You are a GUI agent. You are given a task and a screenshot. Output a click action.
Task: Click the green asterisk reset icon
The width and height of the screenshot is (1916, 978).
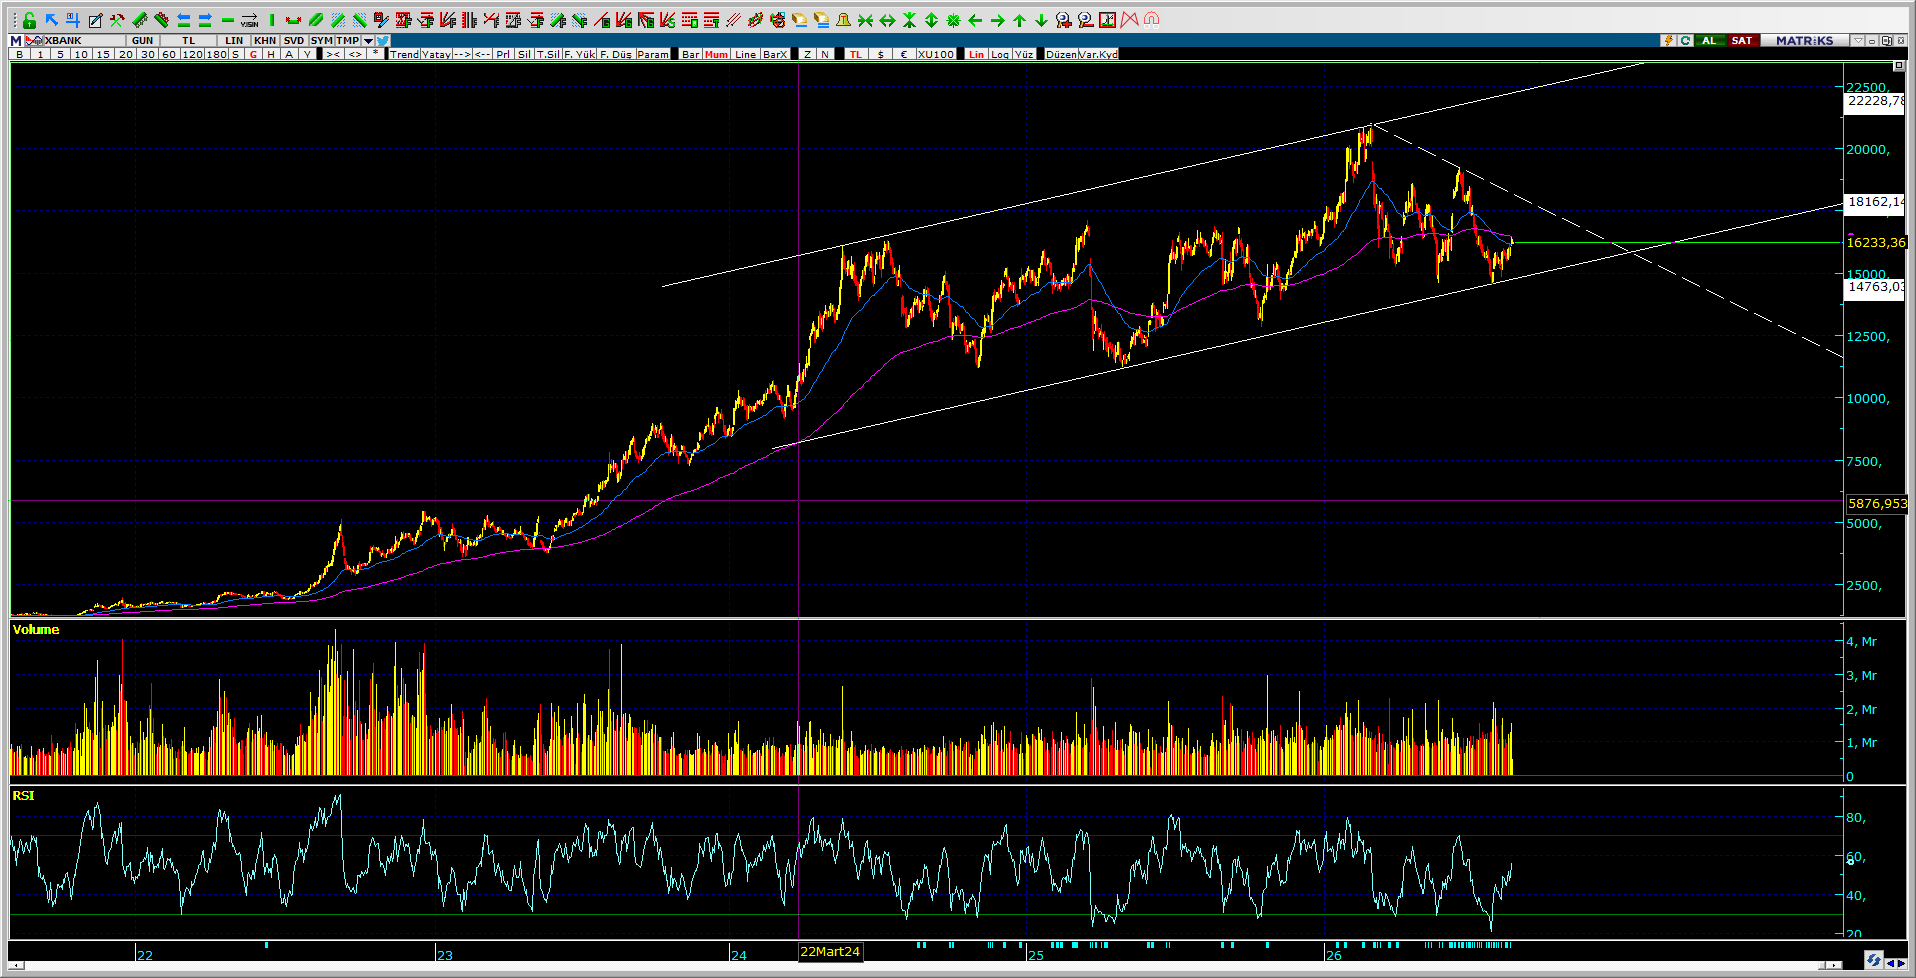pos(953,20)
